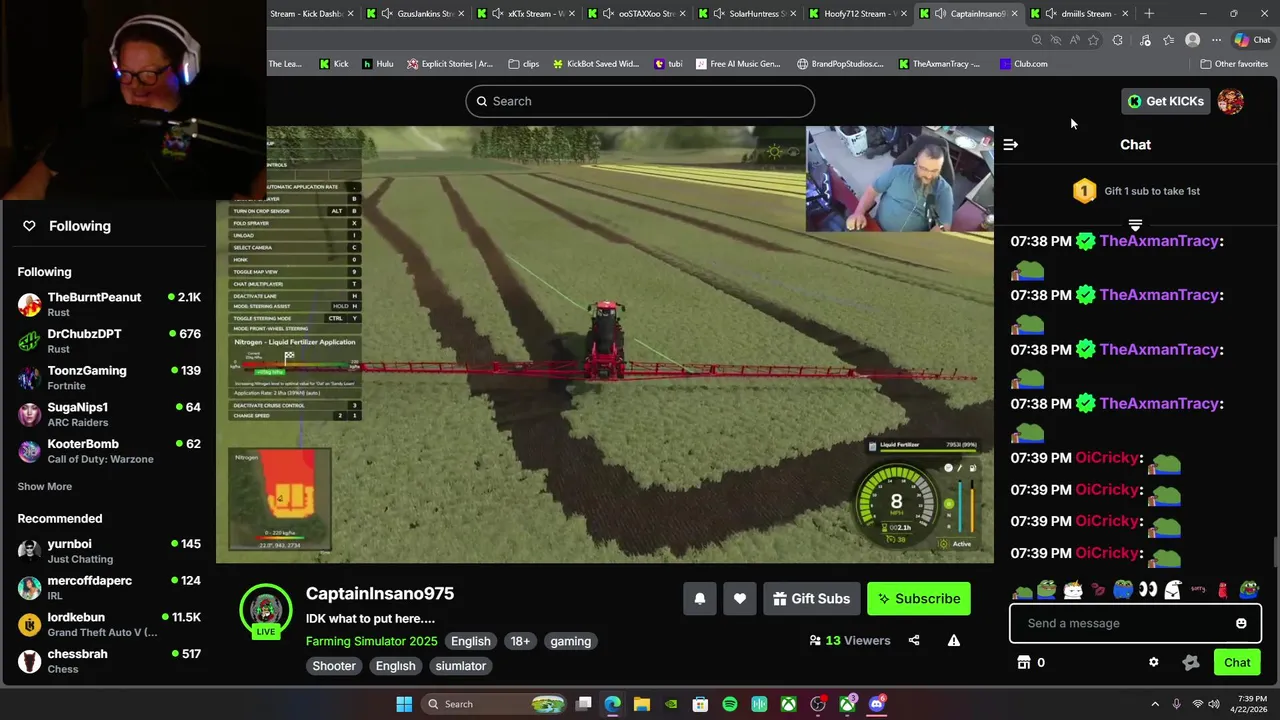Viewport: 1280px width, 720px height.
Task: Open the Hulu bookmark
Action: (x=378, y=64)
